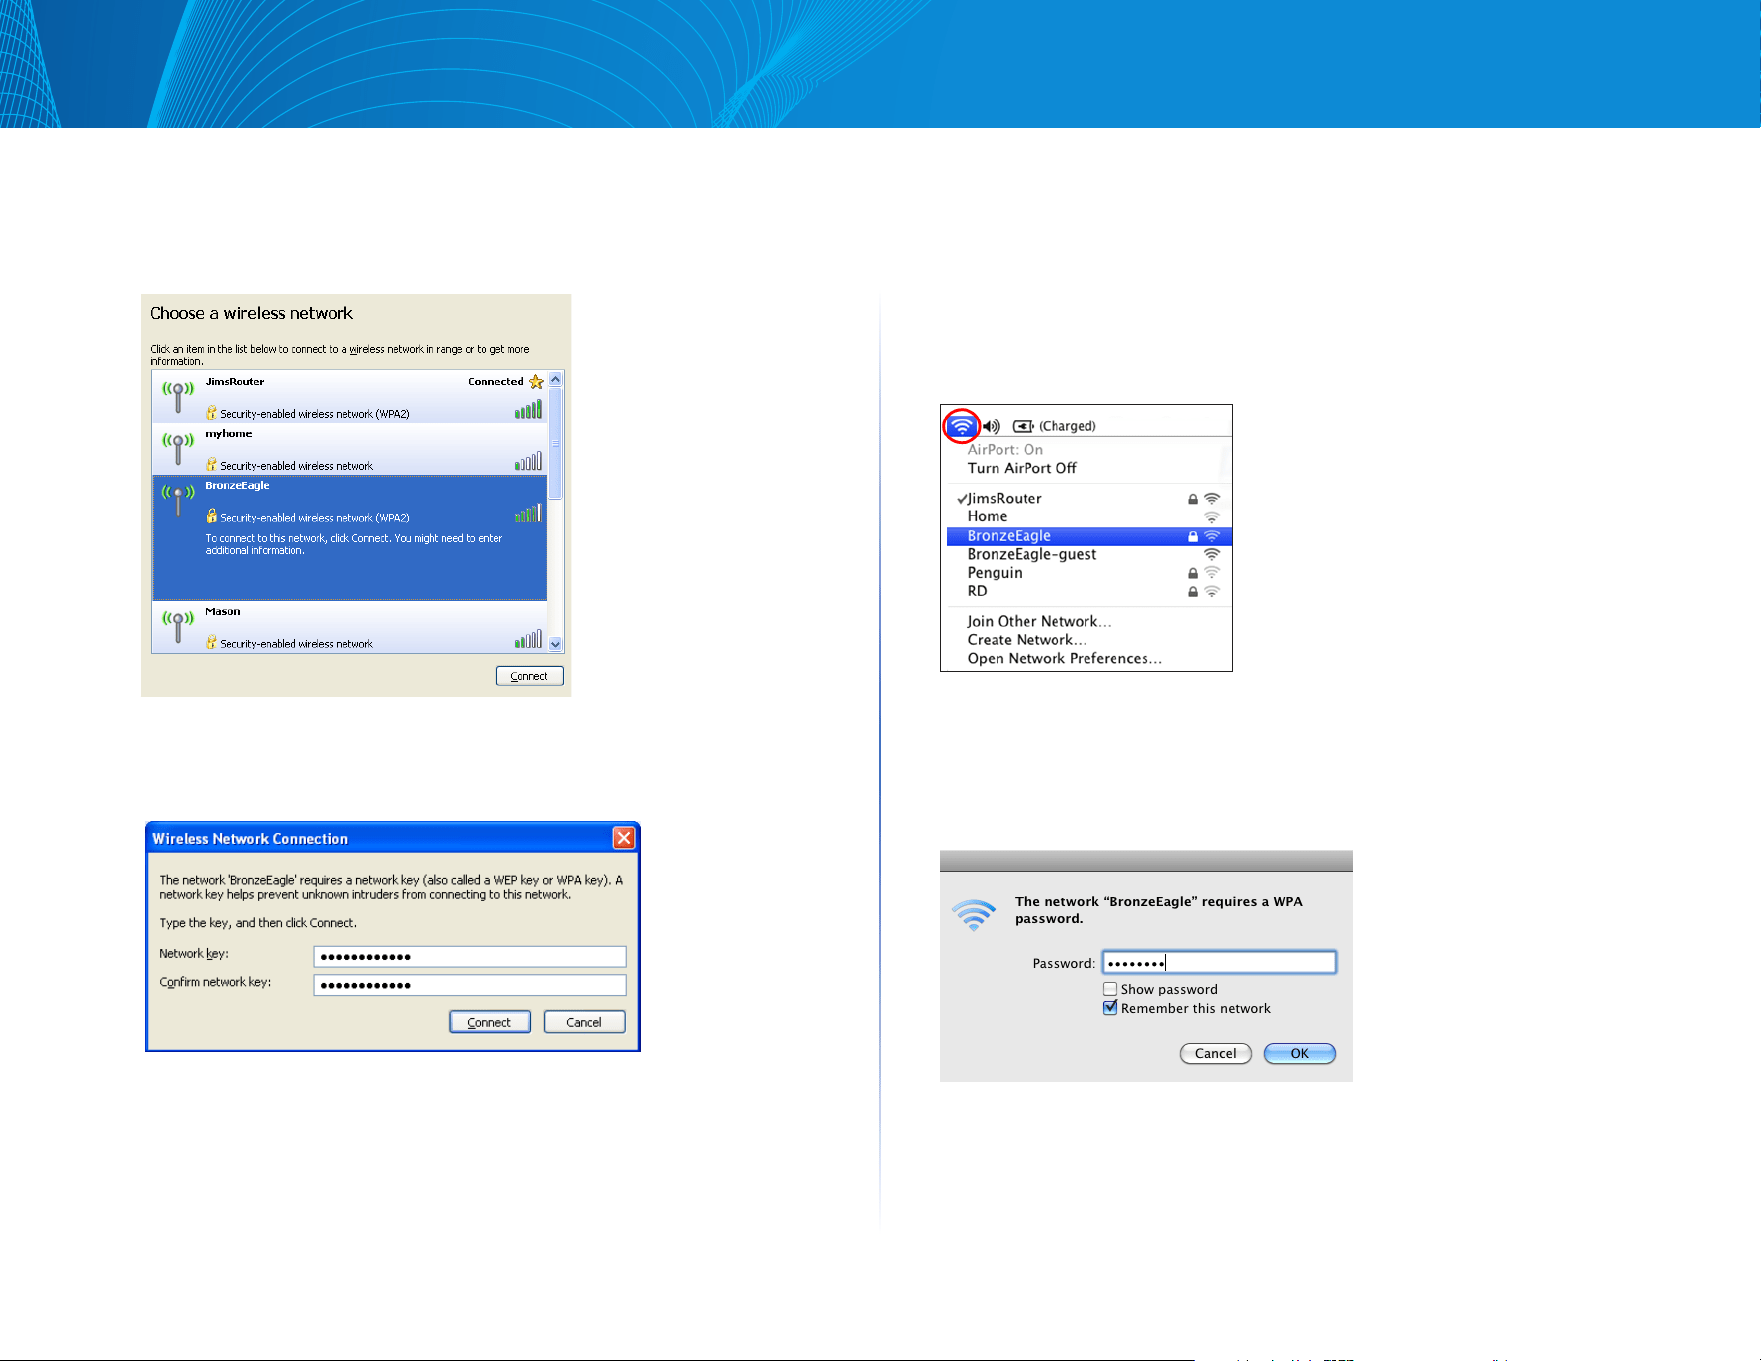This screenshot has height=1361, width=1761.
Task: Close the Wireless Network Connection dialog
Action: point(624,838)
